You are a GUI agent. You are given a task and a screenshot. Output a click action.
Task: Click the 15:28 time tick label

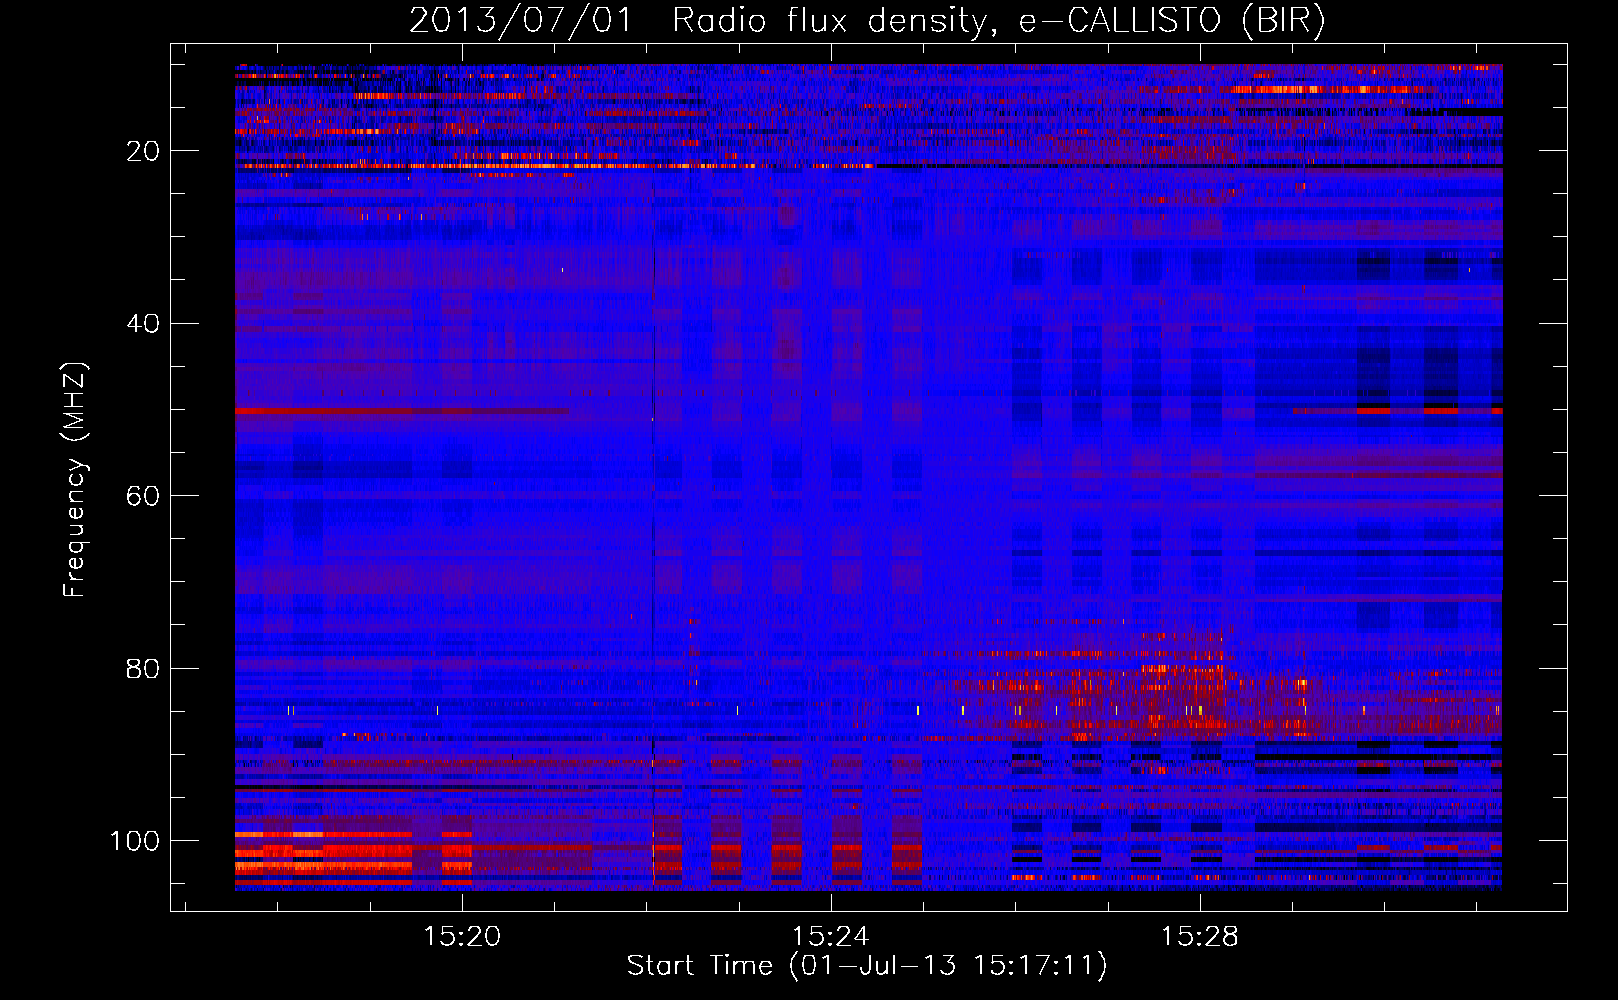[x=1200, y=937]
